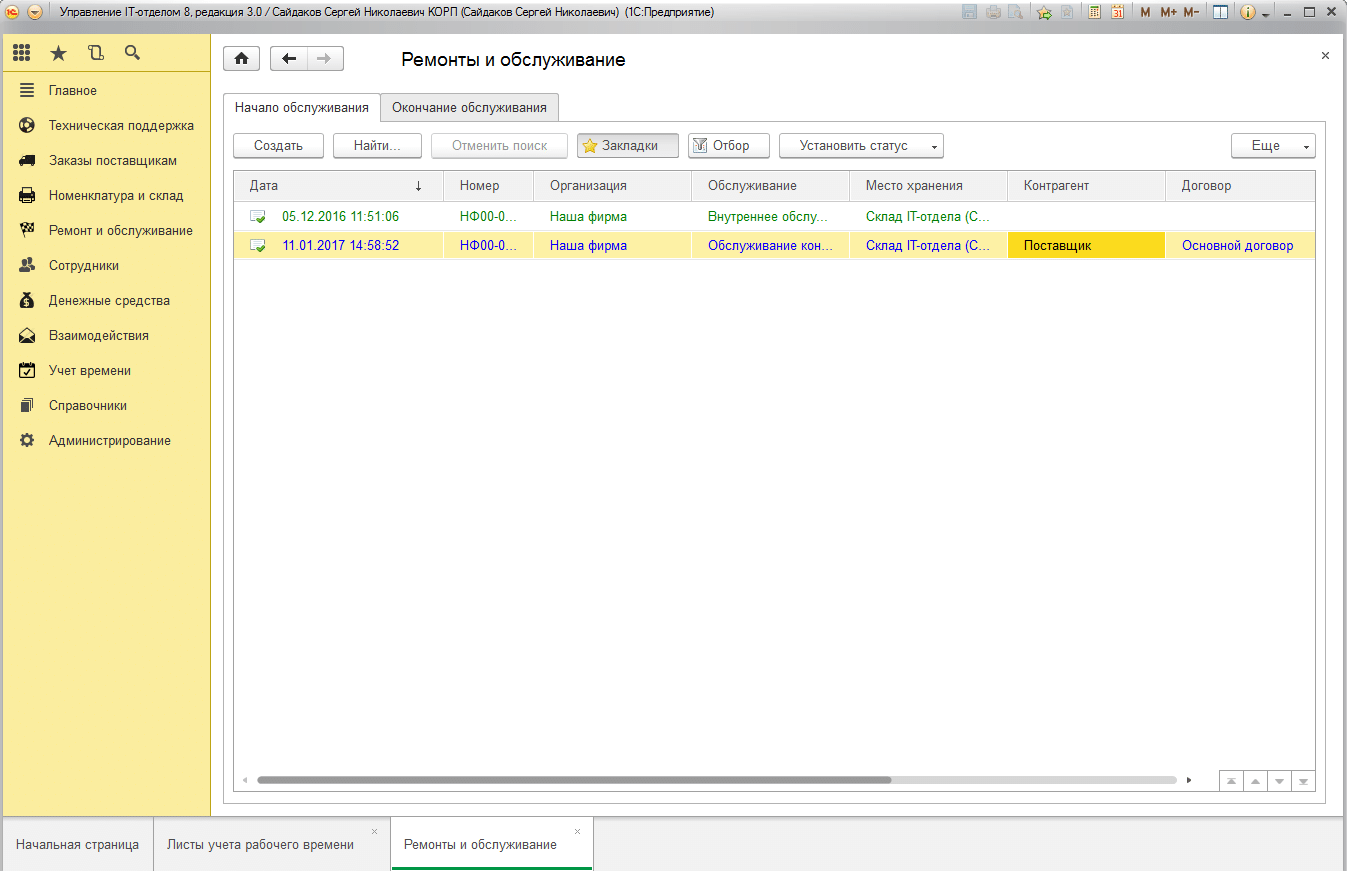This screenshot has height=871, width=1347.
Task: Open the functions menu grid icon
Action: pos(21,53)
